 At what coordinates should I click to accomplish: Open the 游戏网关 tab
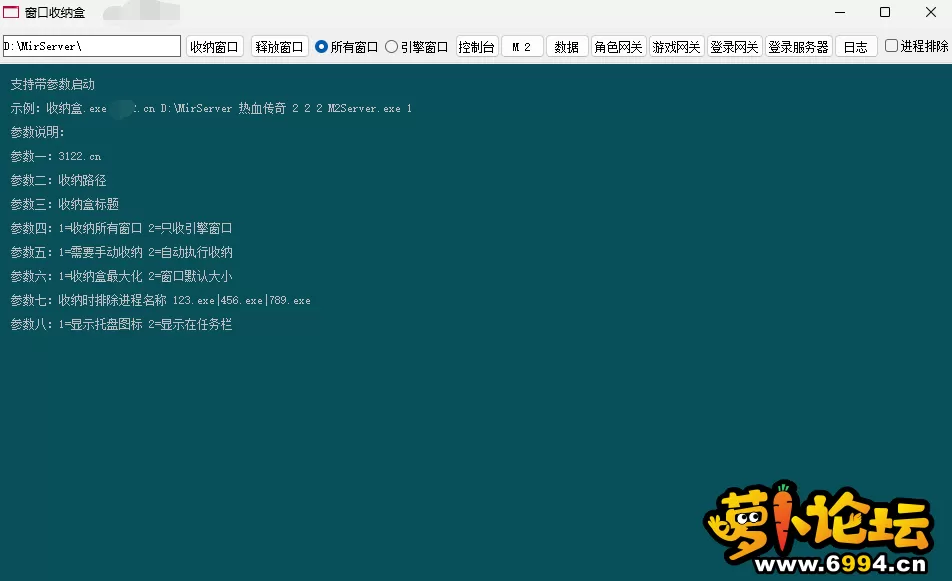tap(676, 47)
